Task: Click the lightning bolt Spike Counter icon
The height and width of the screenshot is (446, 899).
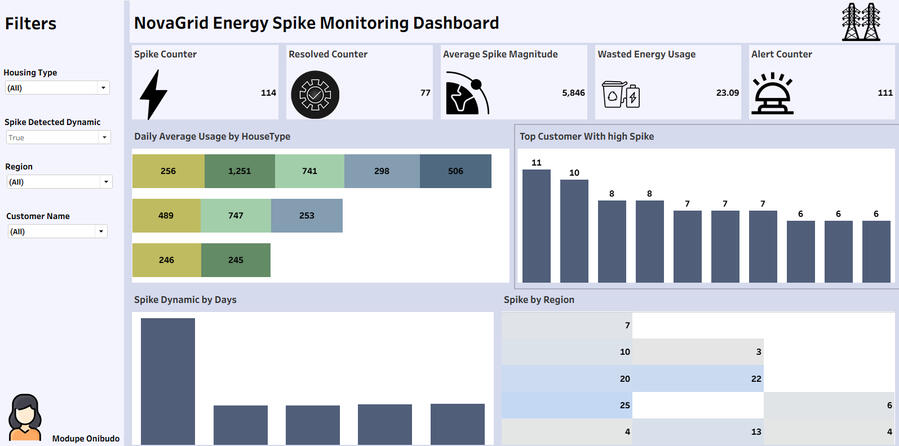Action: tap(153, 94)
